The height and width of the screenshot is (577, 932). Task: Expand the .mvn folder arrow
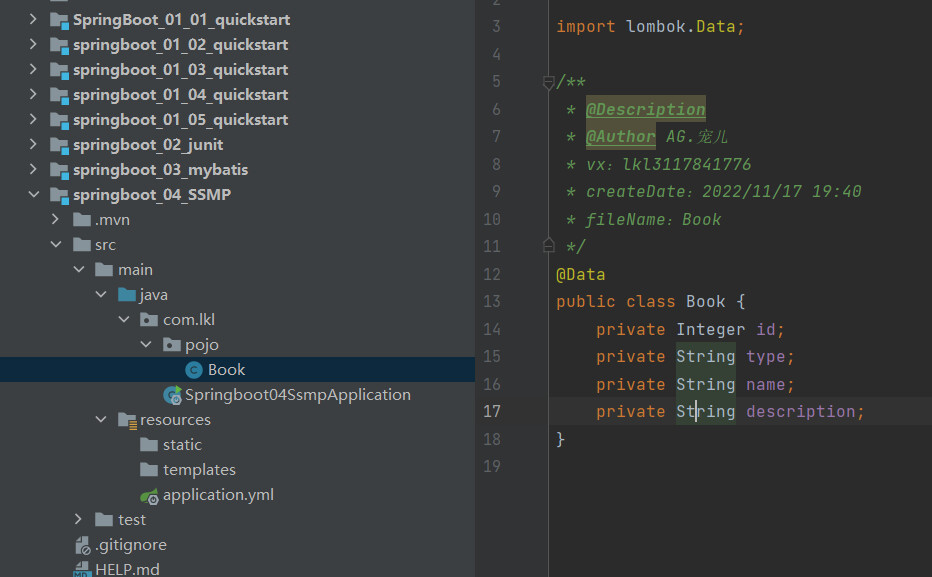coord(55,219)
